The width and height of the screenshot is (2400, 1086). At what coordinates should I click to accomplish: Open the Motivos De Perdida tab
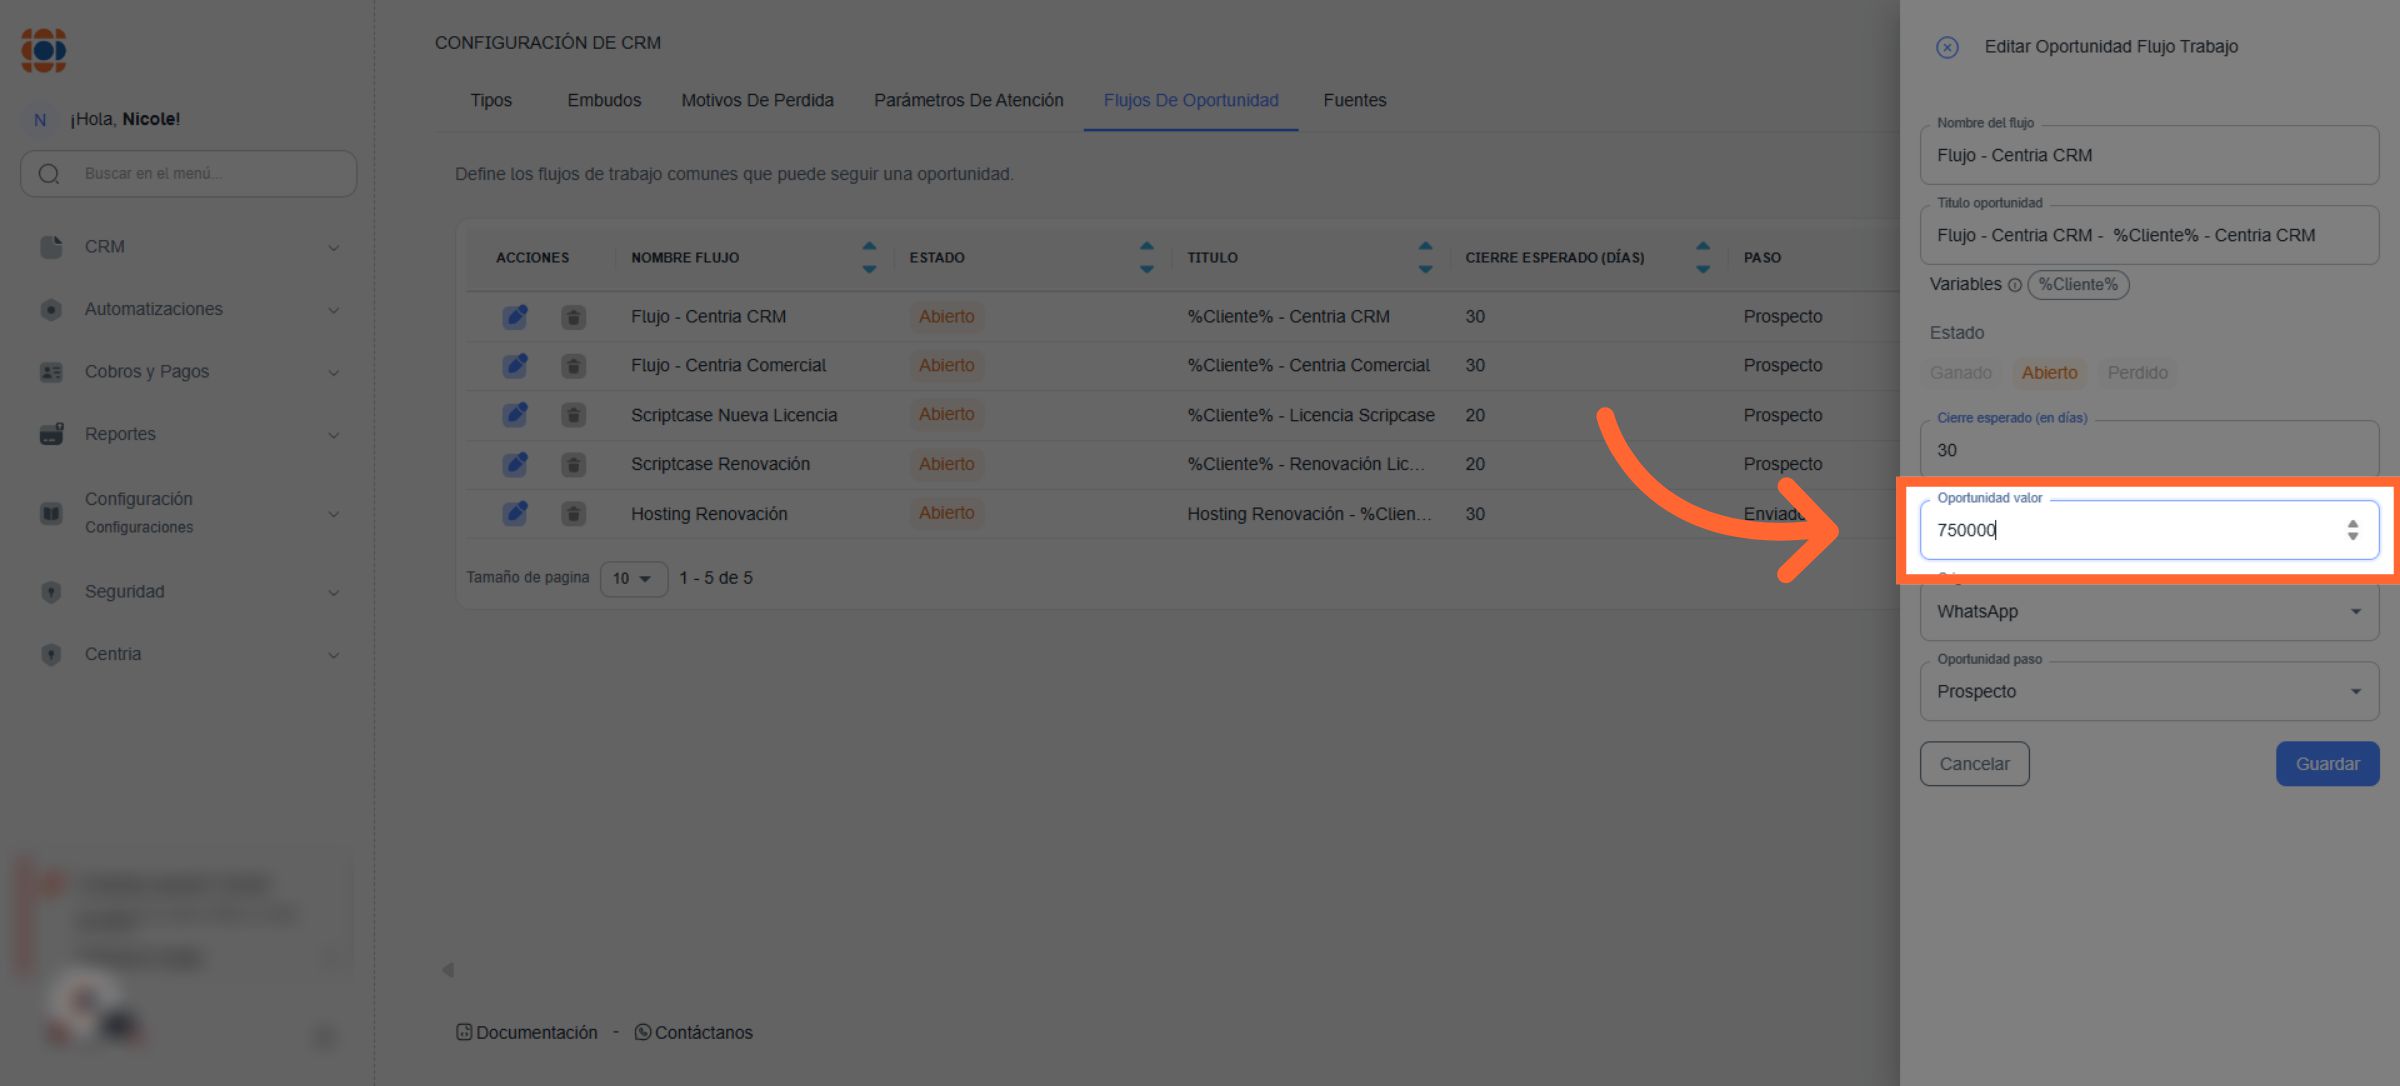tap(757, 101)
